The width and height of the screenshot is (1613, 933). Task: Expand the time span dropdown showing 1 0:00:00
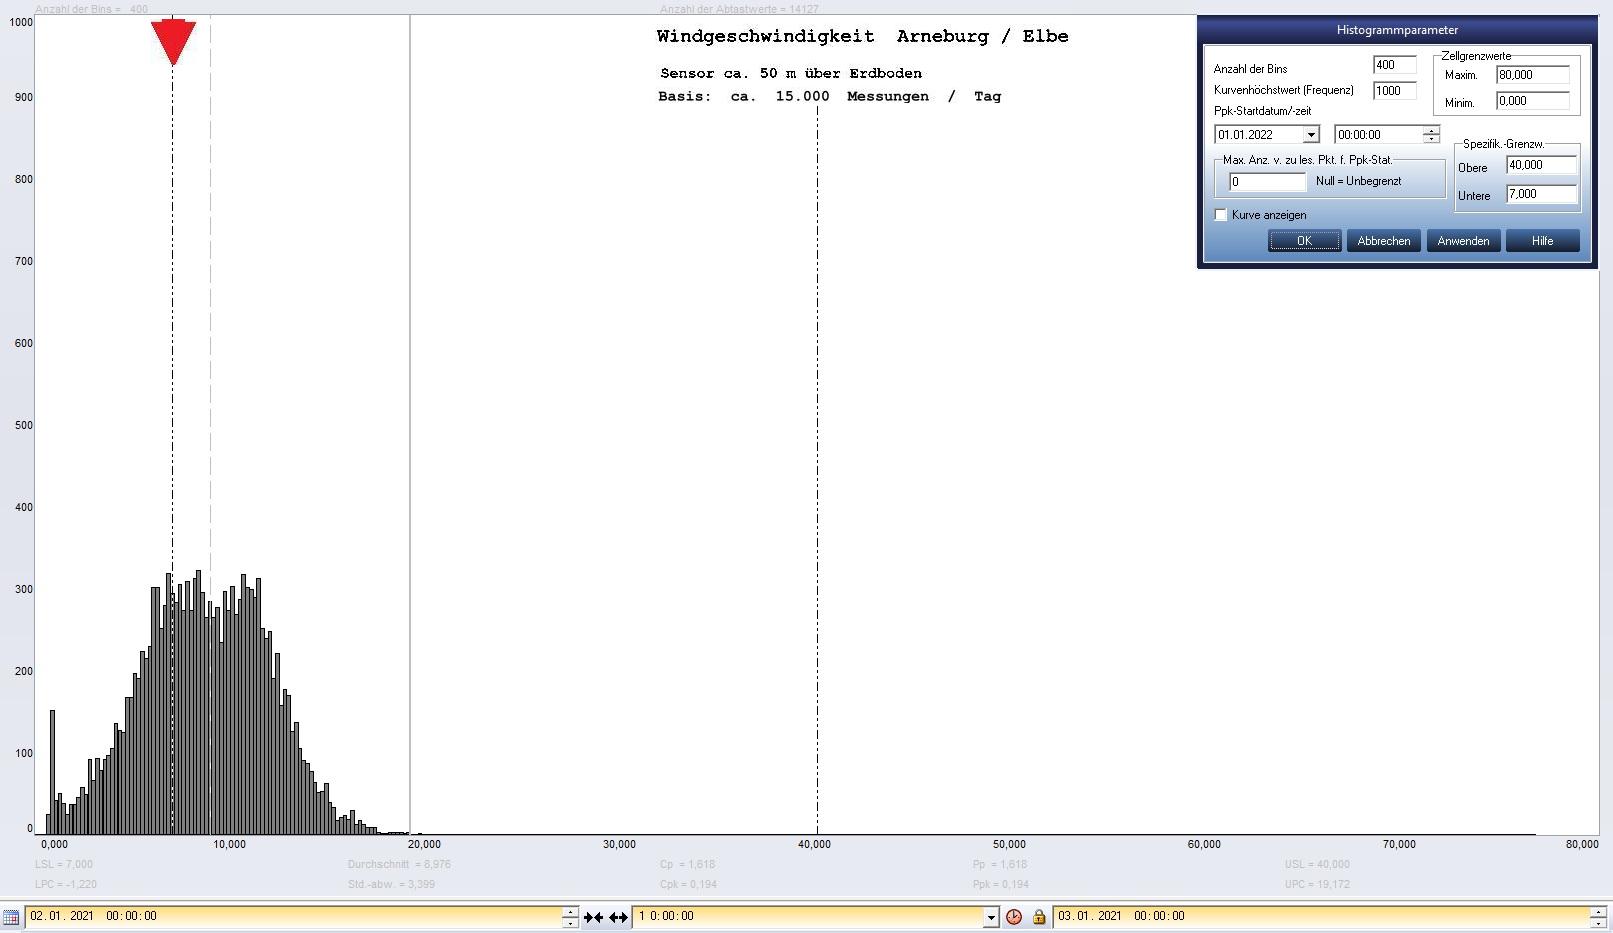point(991,916)
